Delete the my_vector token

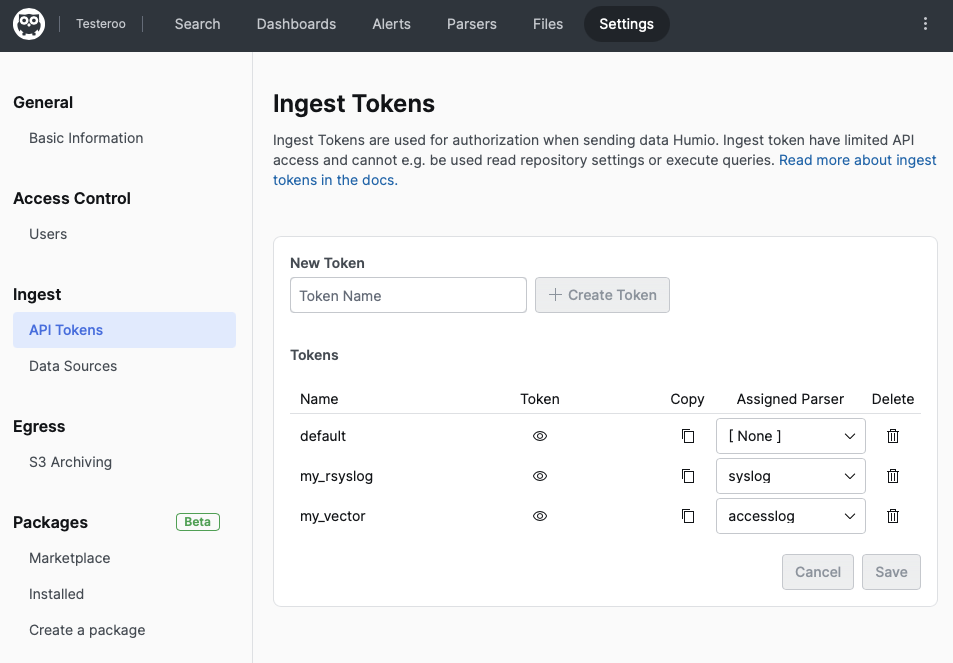(x=892, y=516)
